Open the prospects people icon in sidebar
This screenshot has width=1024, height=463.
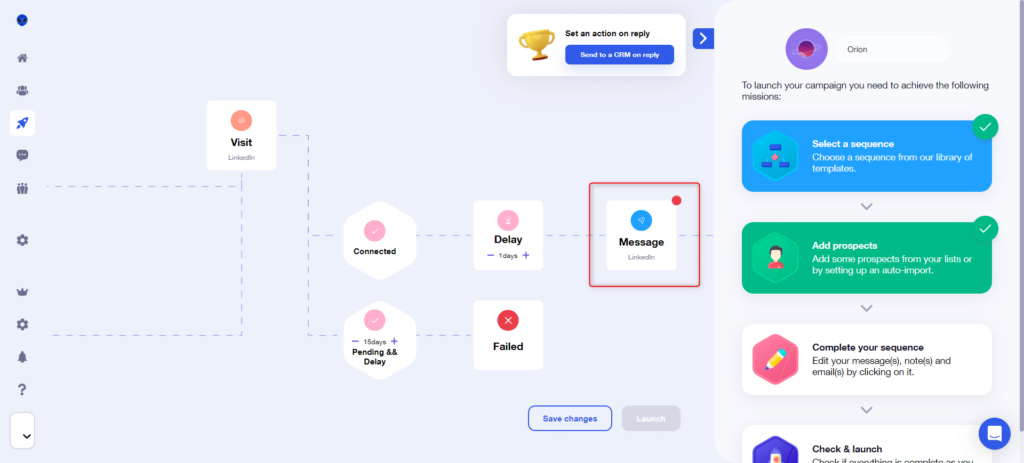tap(22, 91)
